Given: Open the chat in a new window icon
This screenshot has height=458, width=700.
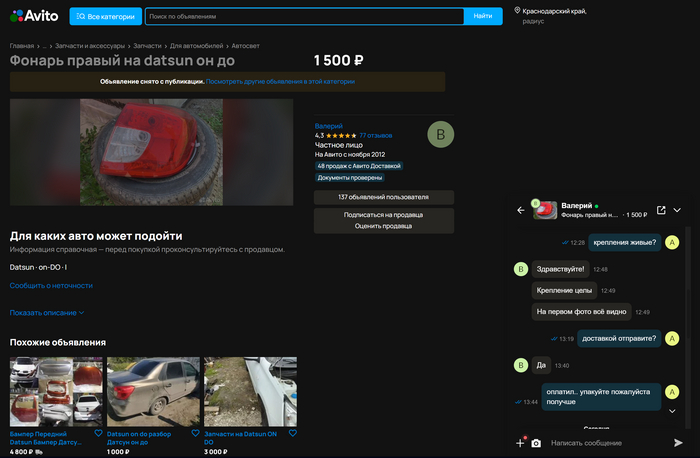Looking at the screenshot, I should (661, 210).
